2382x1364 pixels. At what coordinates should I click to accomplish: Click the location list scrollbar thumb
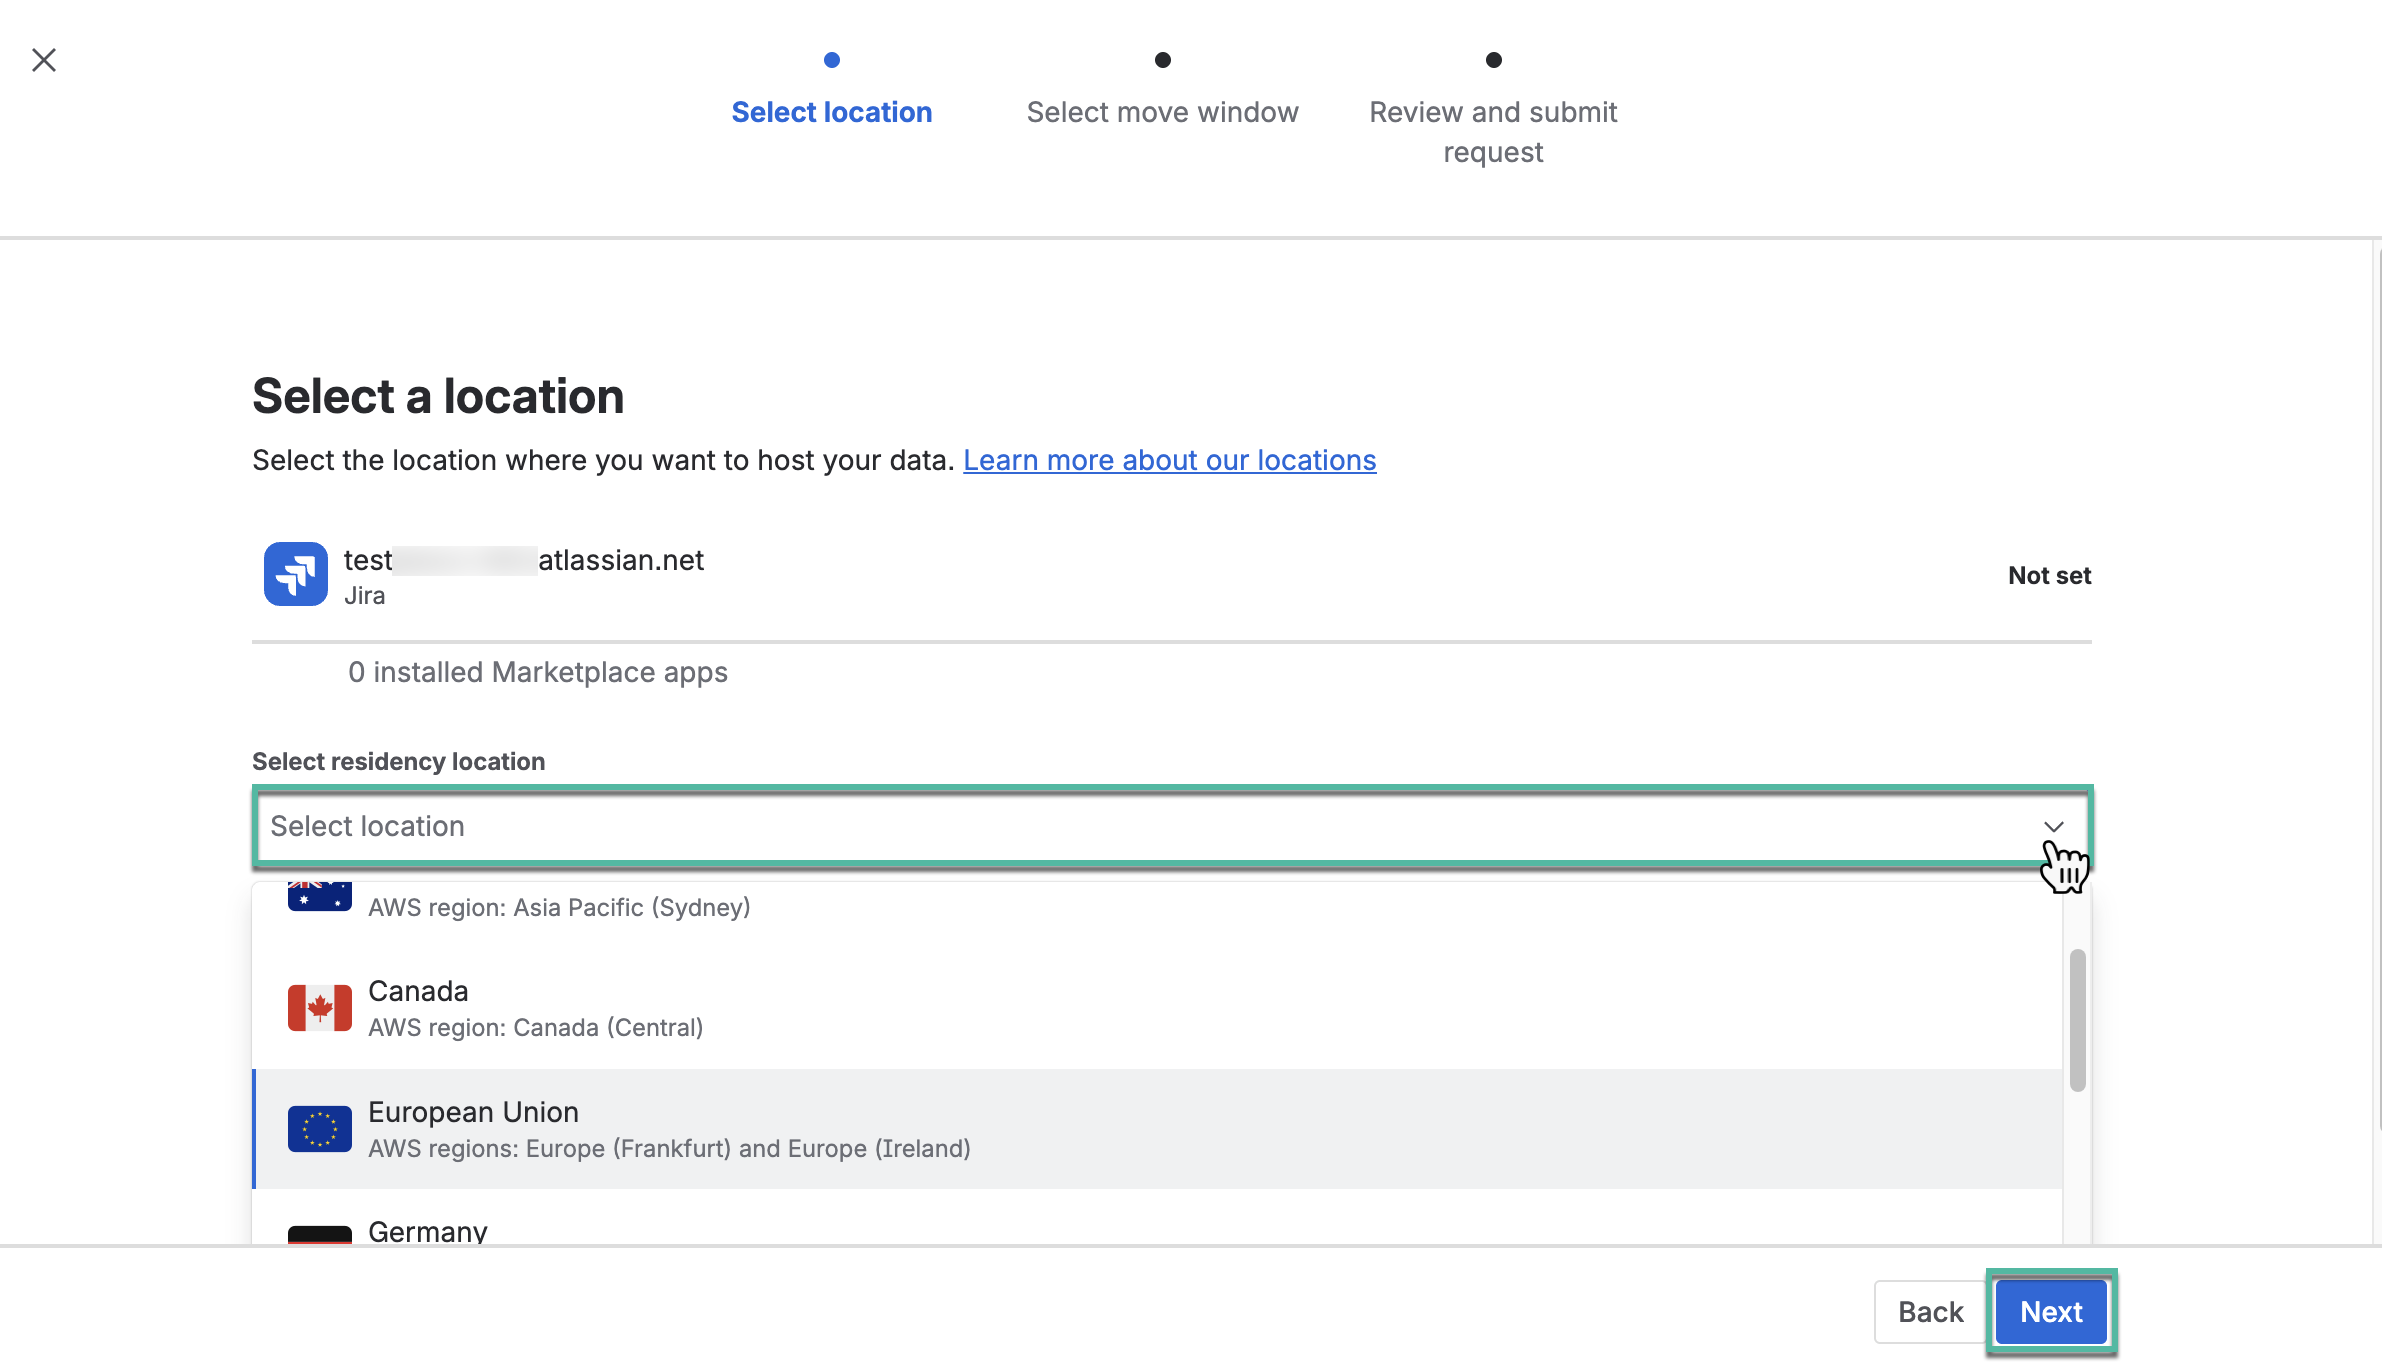2077,1020
